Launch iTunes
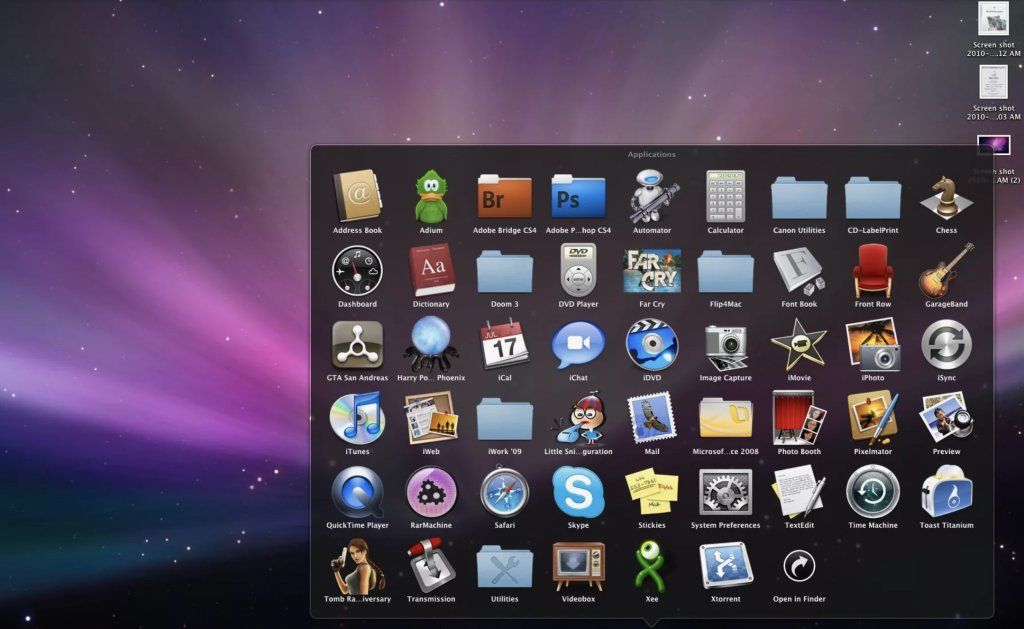 357,418
